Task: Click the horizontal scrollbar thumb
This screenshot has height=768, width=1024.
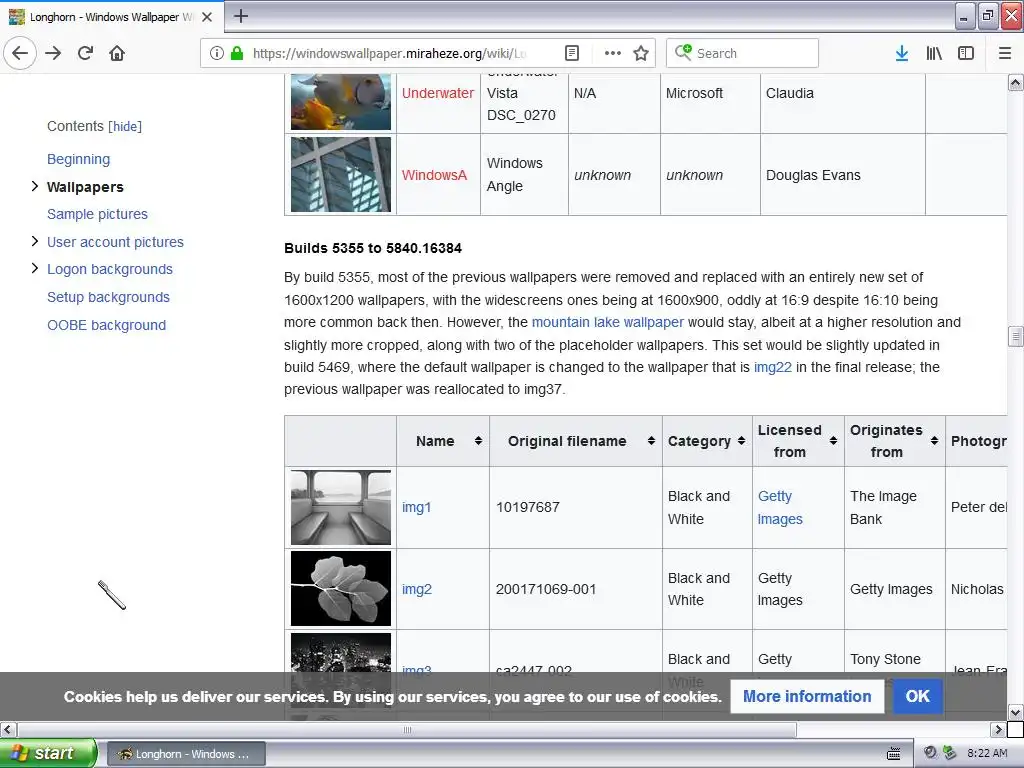Action: 408,729
